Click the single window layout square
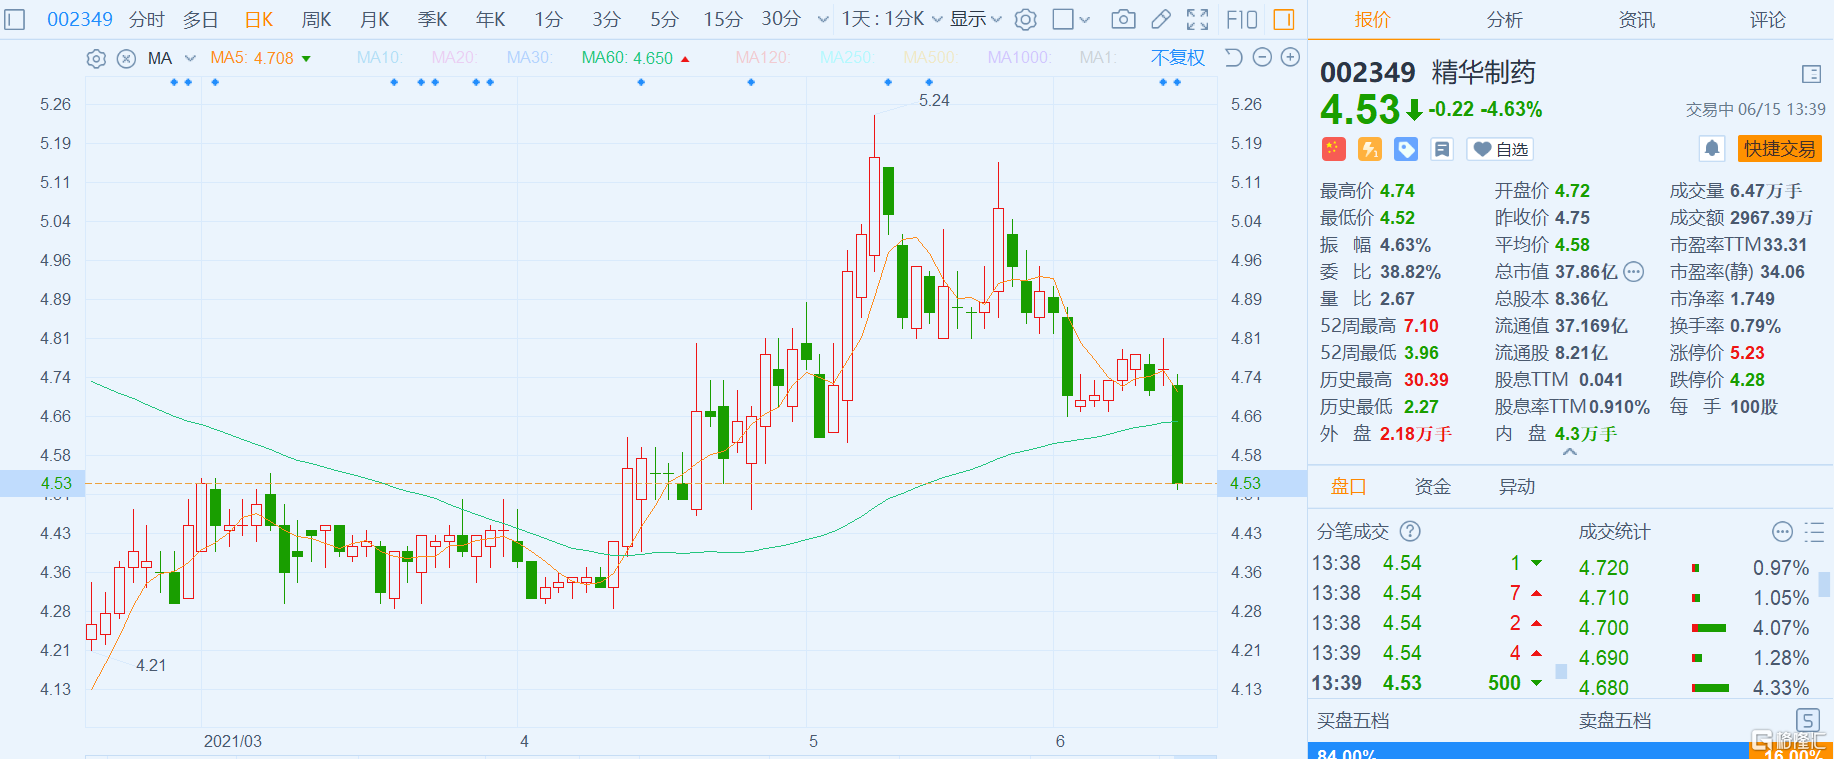The image size is (1834, 759). 1063,19
